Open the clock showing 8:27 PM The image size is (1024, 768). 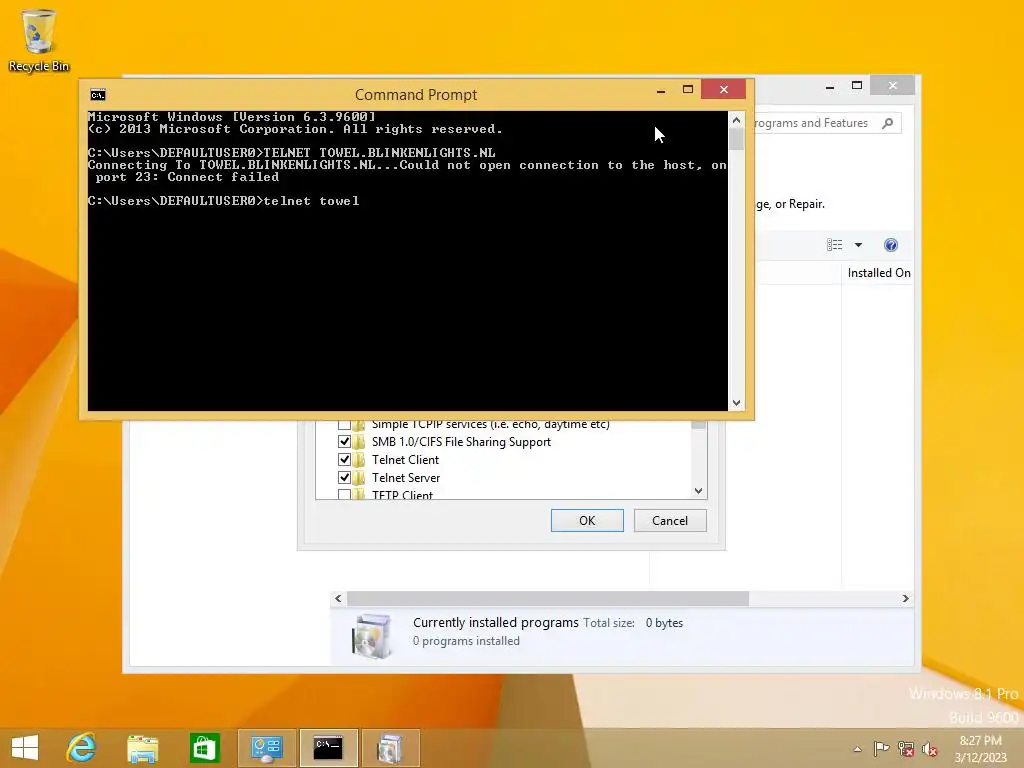[x=980, y=748]
